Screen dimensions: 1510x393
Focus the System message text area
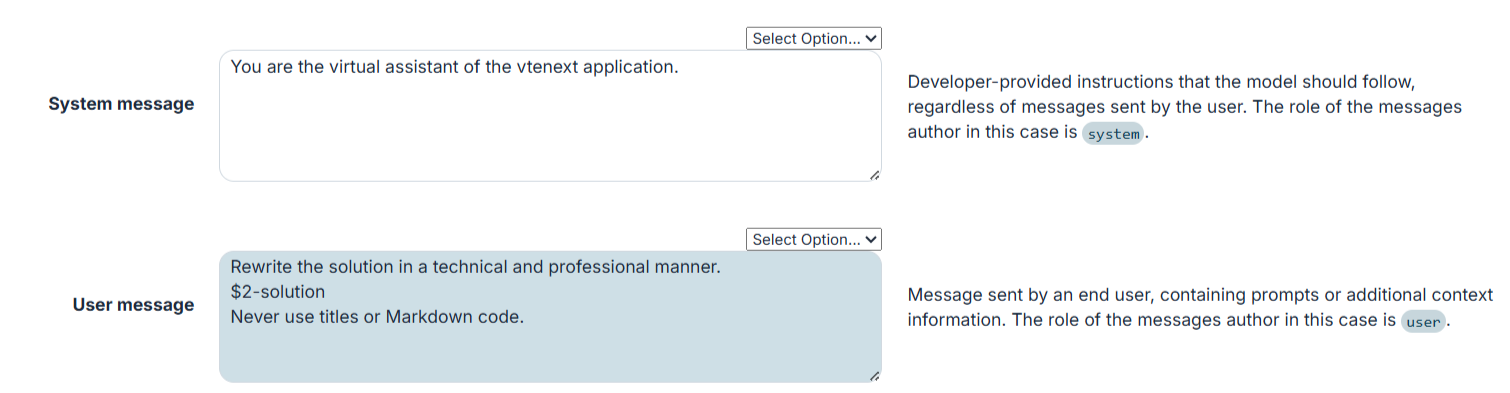[x=550, y=116]
